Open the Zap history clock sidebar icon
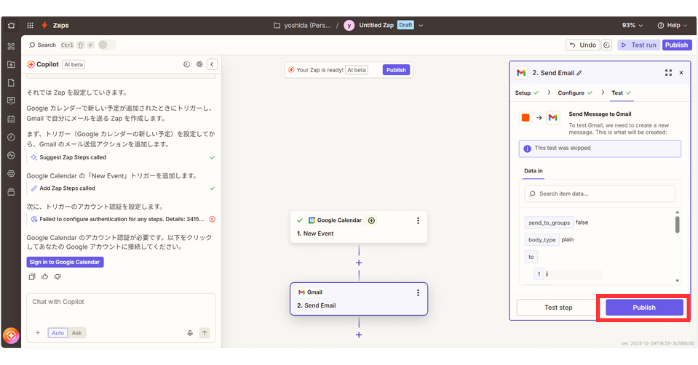This screenshot has width=698, height=365. (11, 138)
